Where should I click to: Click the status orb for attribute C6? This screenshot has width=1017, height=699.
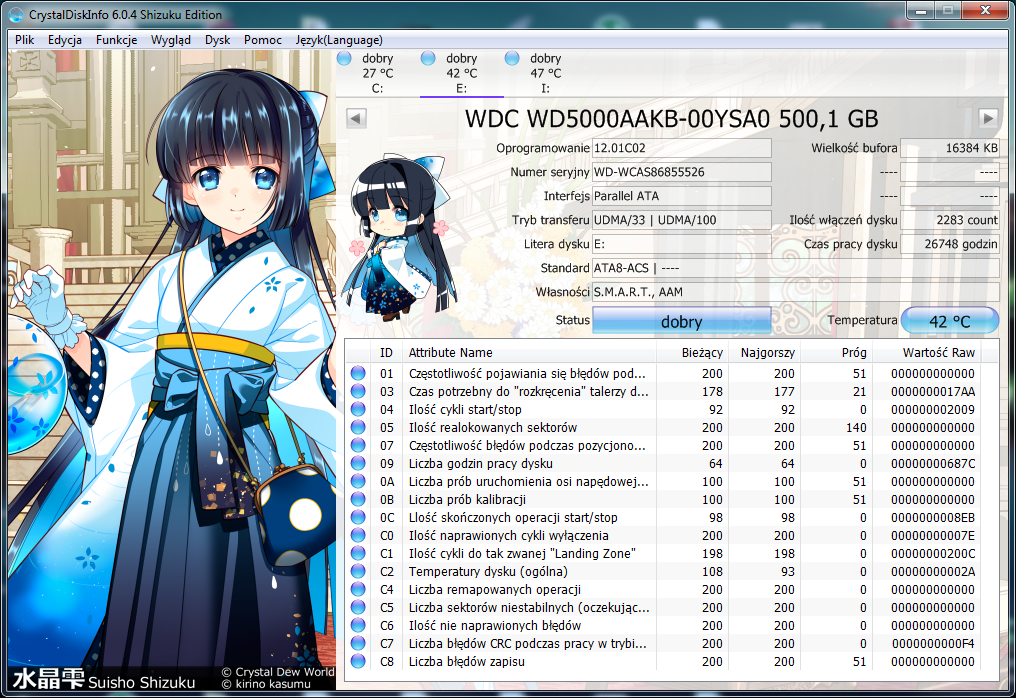pyautogui.click(x=358, y=625)
